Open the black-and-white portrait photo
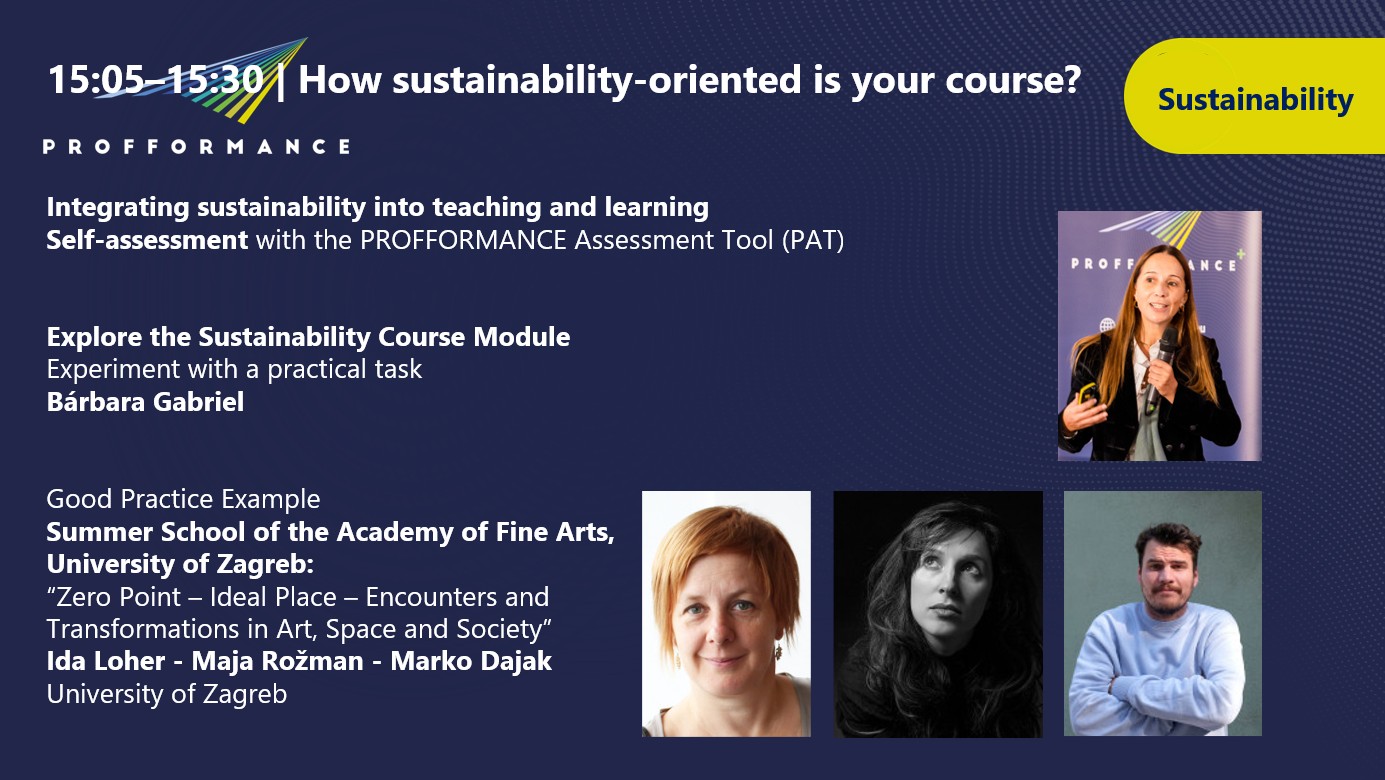1385x780 pixels. (938, 613)
